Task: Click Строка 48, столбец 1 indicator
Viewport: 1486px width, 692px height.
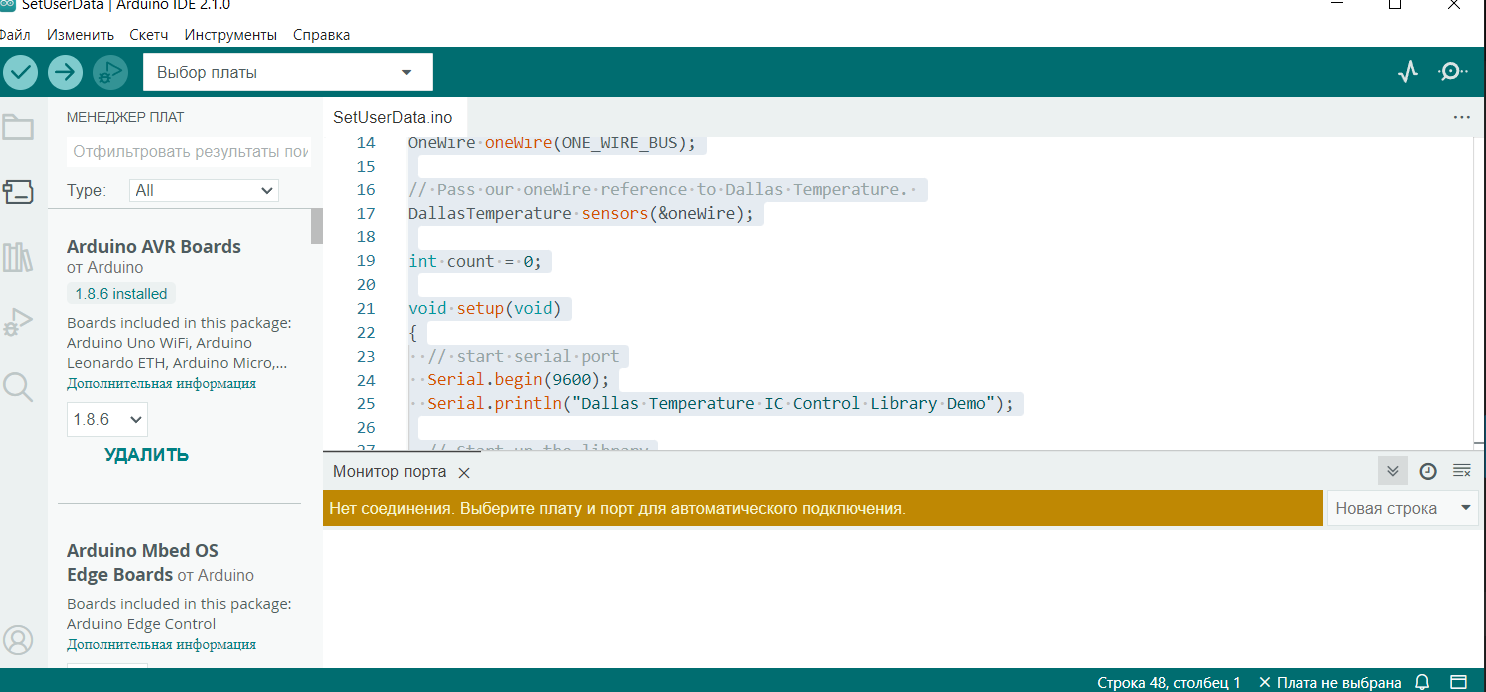Action: click(1168, 682)
